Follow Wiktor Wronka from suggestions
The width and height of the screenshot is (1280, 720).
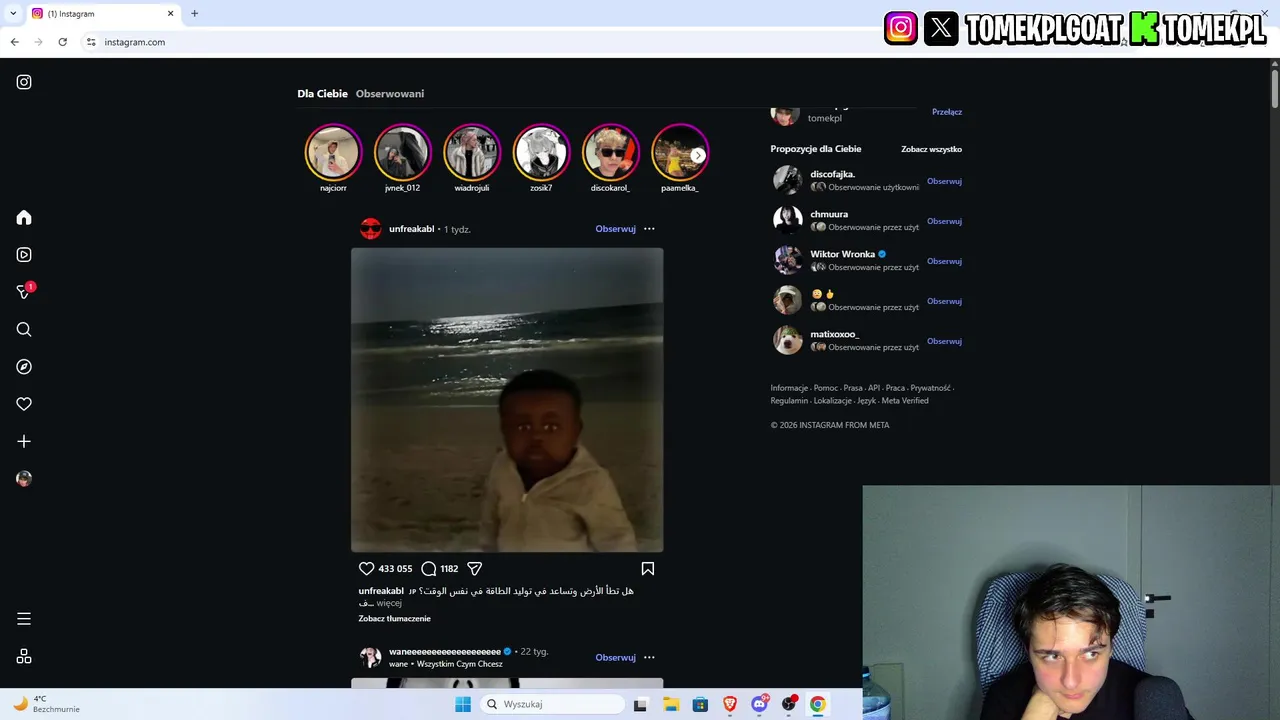coord(944,261)
